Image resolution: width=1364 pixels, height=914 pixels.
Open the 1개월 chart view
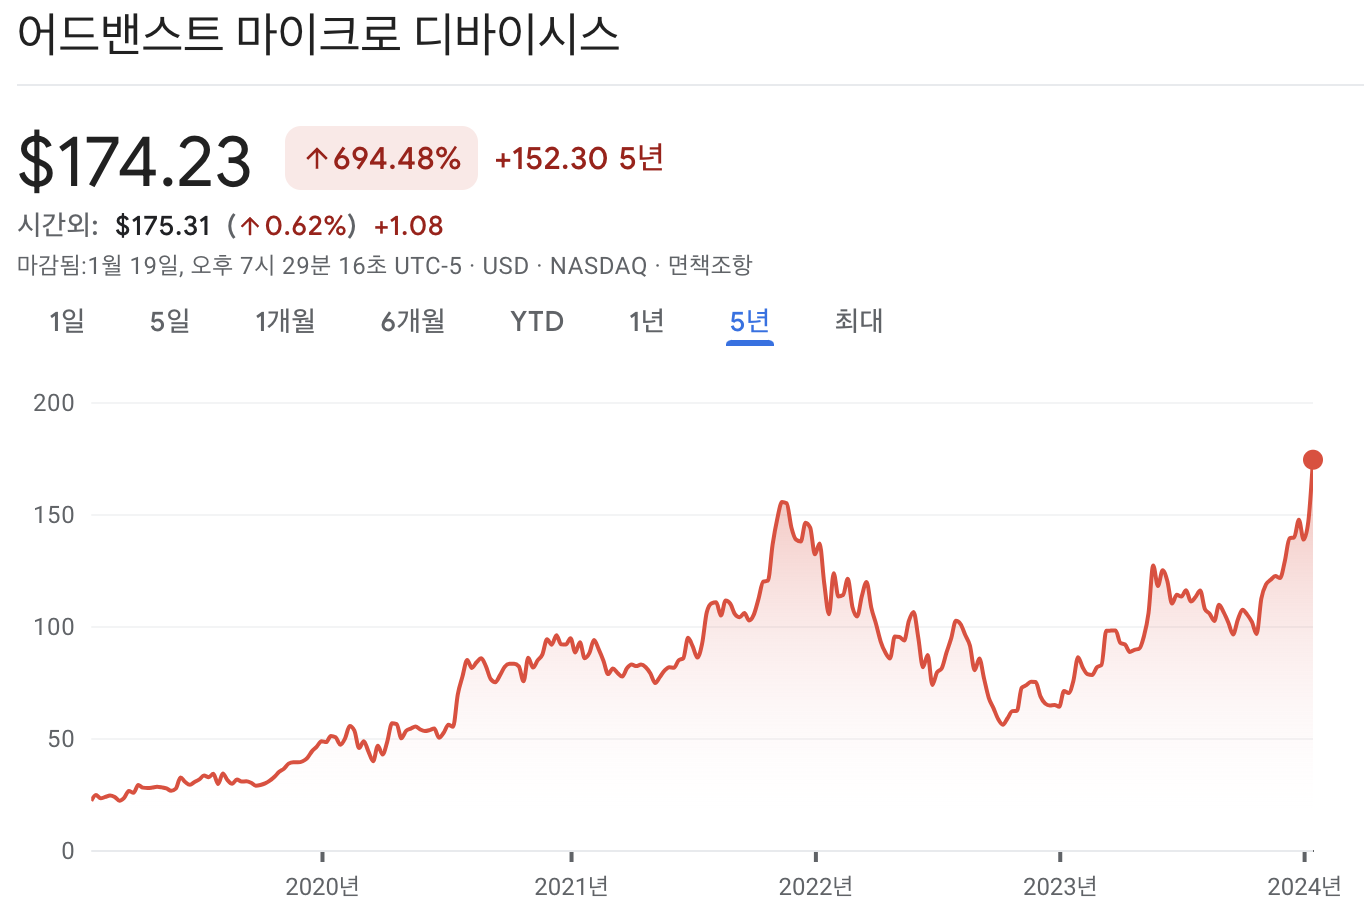pyautogui.click(x=287, y=321)
